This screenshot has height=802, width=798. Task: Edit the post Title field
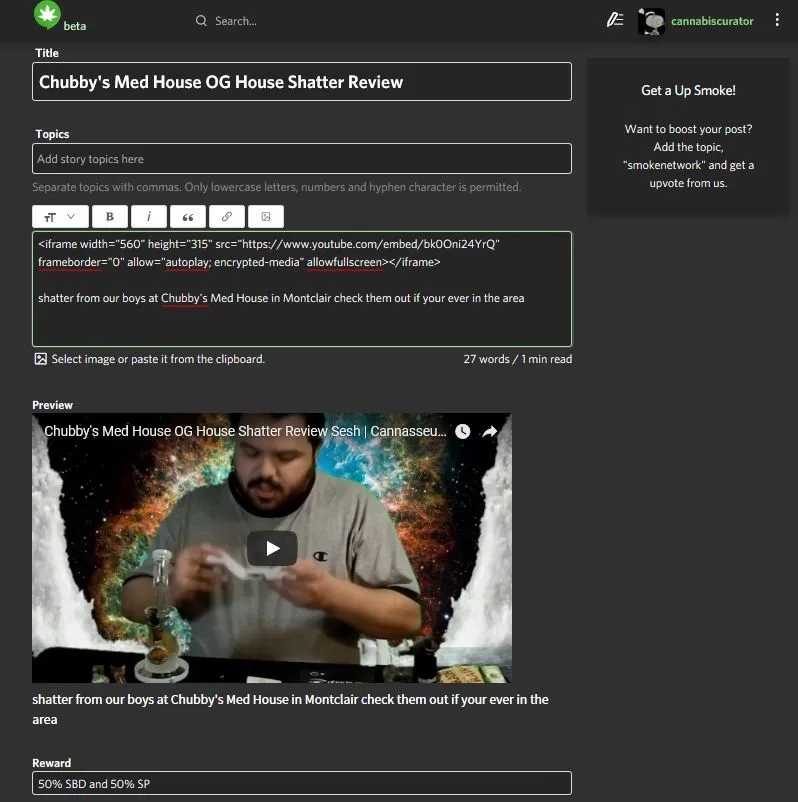(x=302, y=82)
